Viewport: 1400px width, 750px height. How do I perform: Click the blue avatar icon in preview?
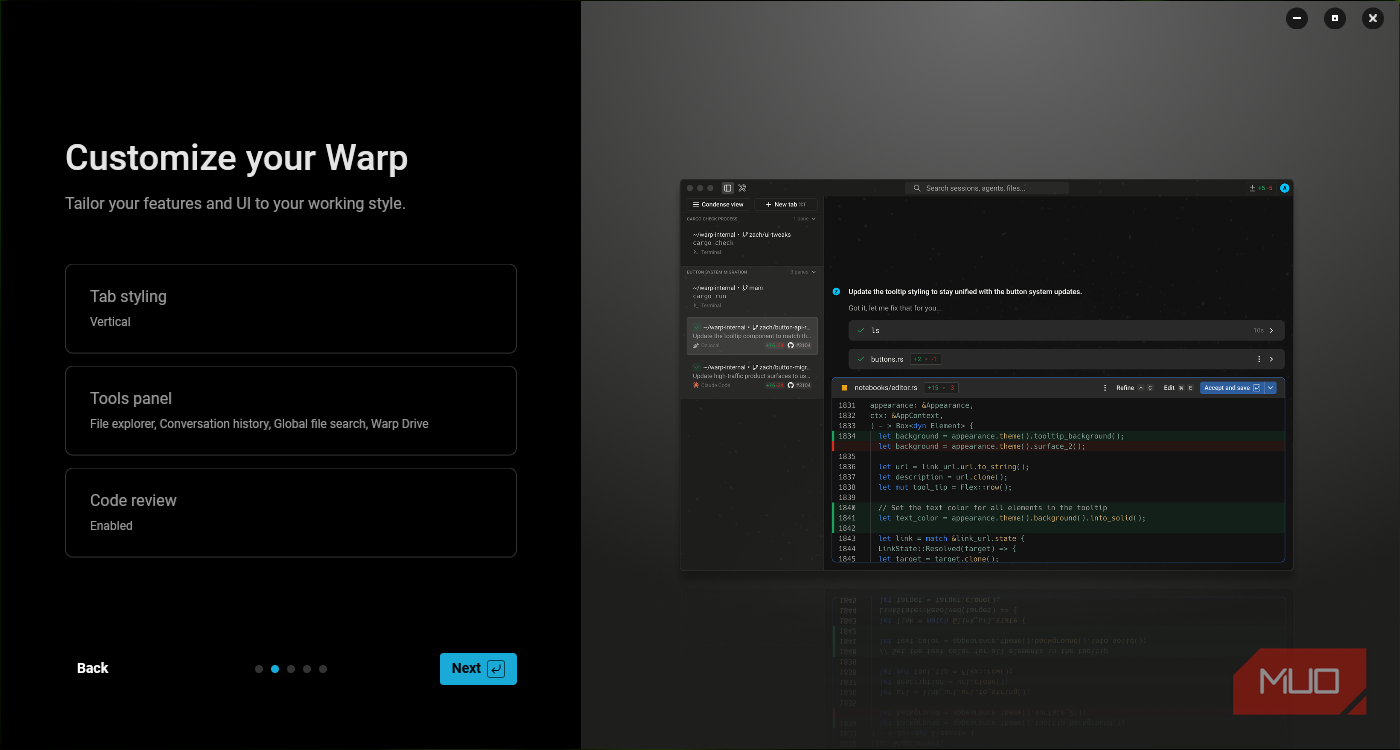coord(1285,188)
